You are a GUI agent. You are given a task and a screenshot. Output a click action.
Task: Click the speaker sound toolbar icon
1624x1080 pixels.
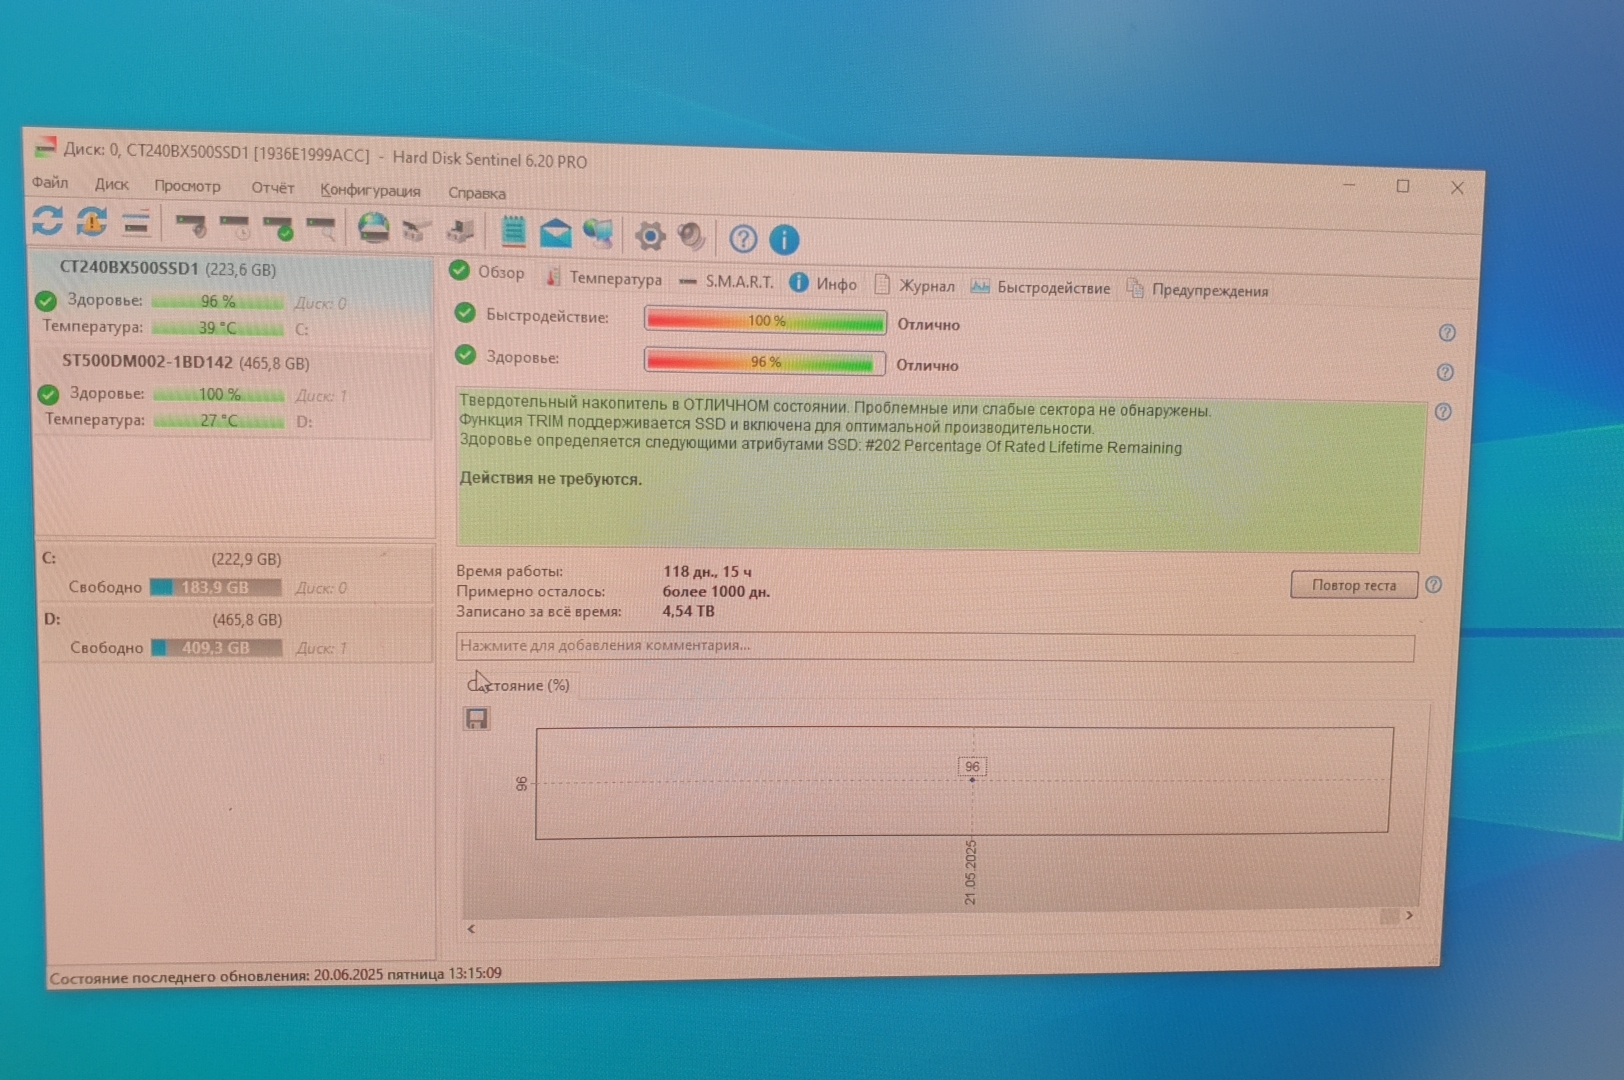click(691, 237)
